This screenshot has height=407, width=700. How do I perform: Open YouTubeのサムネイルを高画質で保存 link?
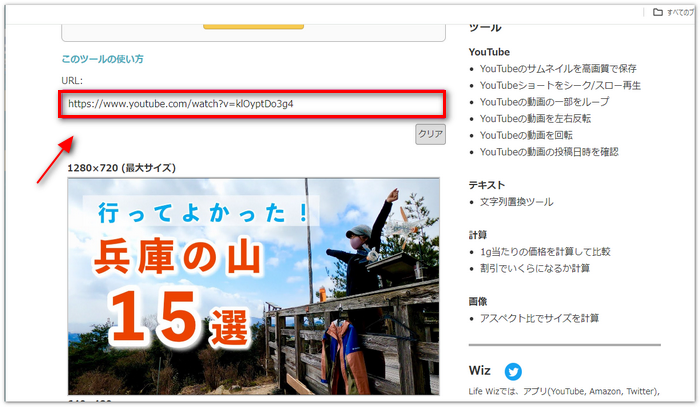pyautogui.click(x=557, y=69)
